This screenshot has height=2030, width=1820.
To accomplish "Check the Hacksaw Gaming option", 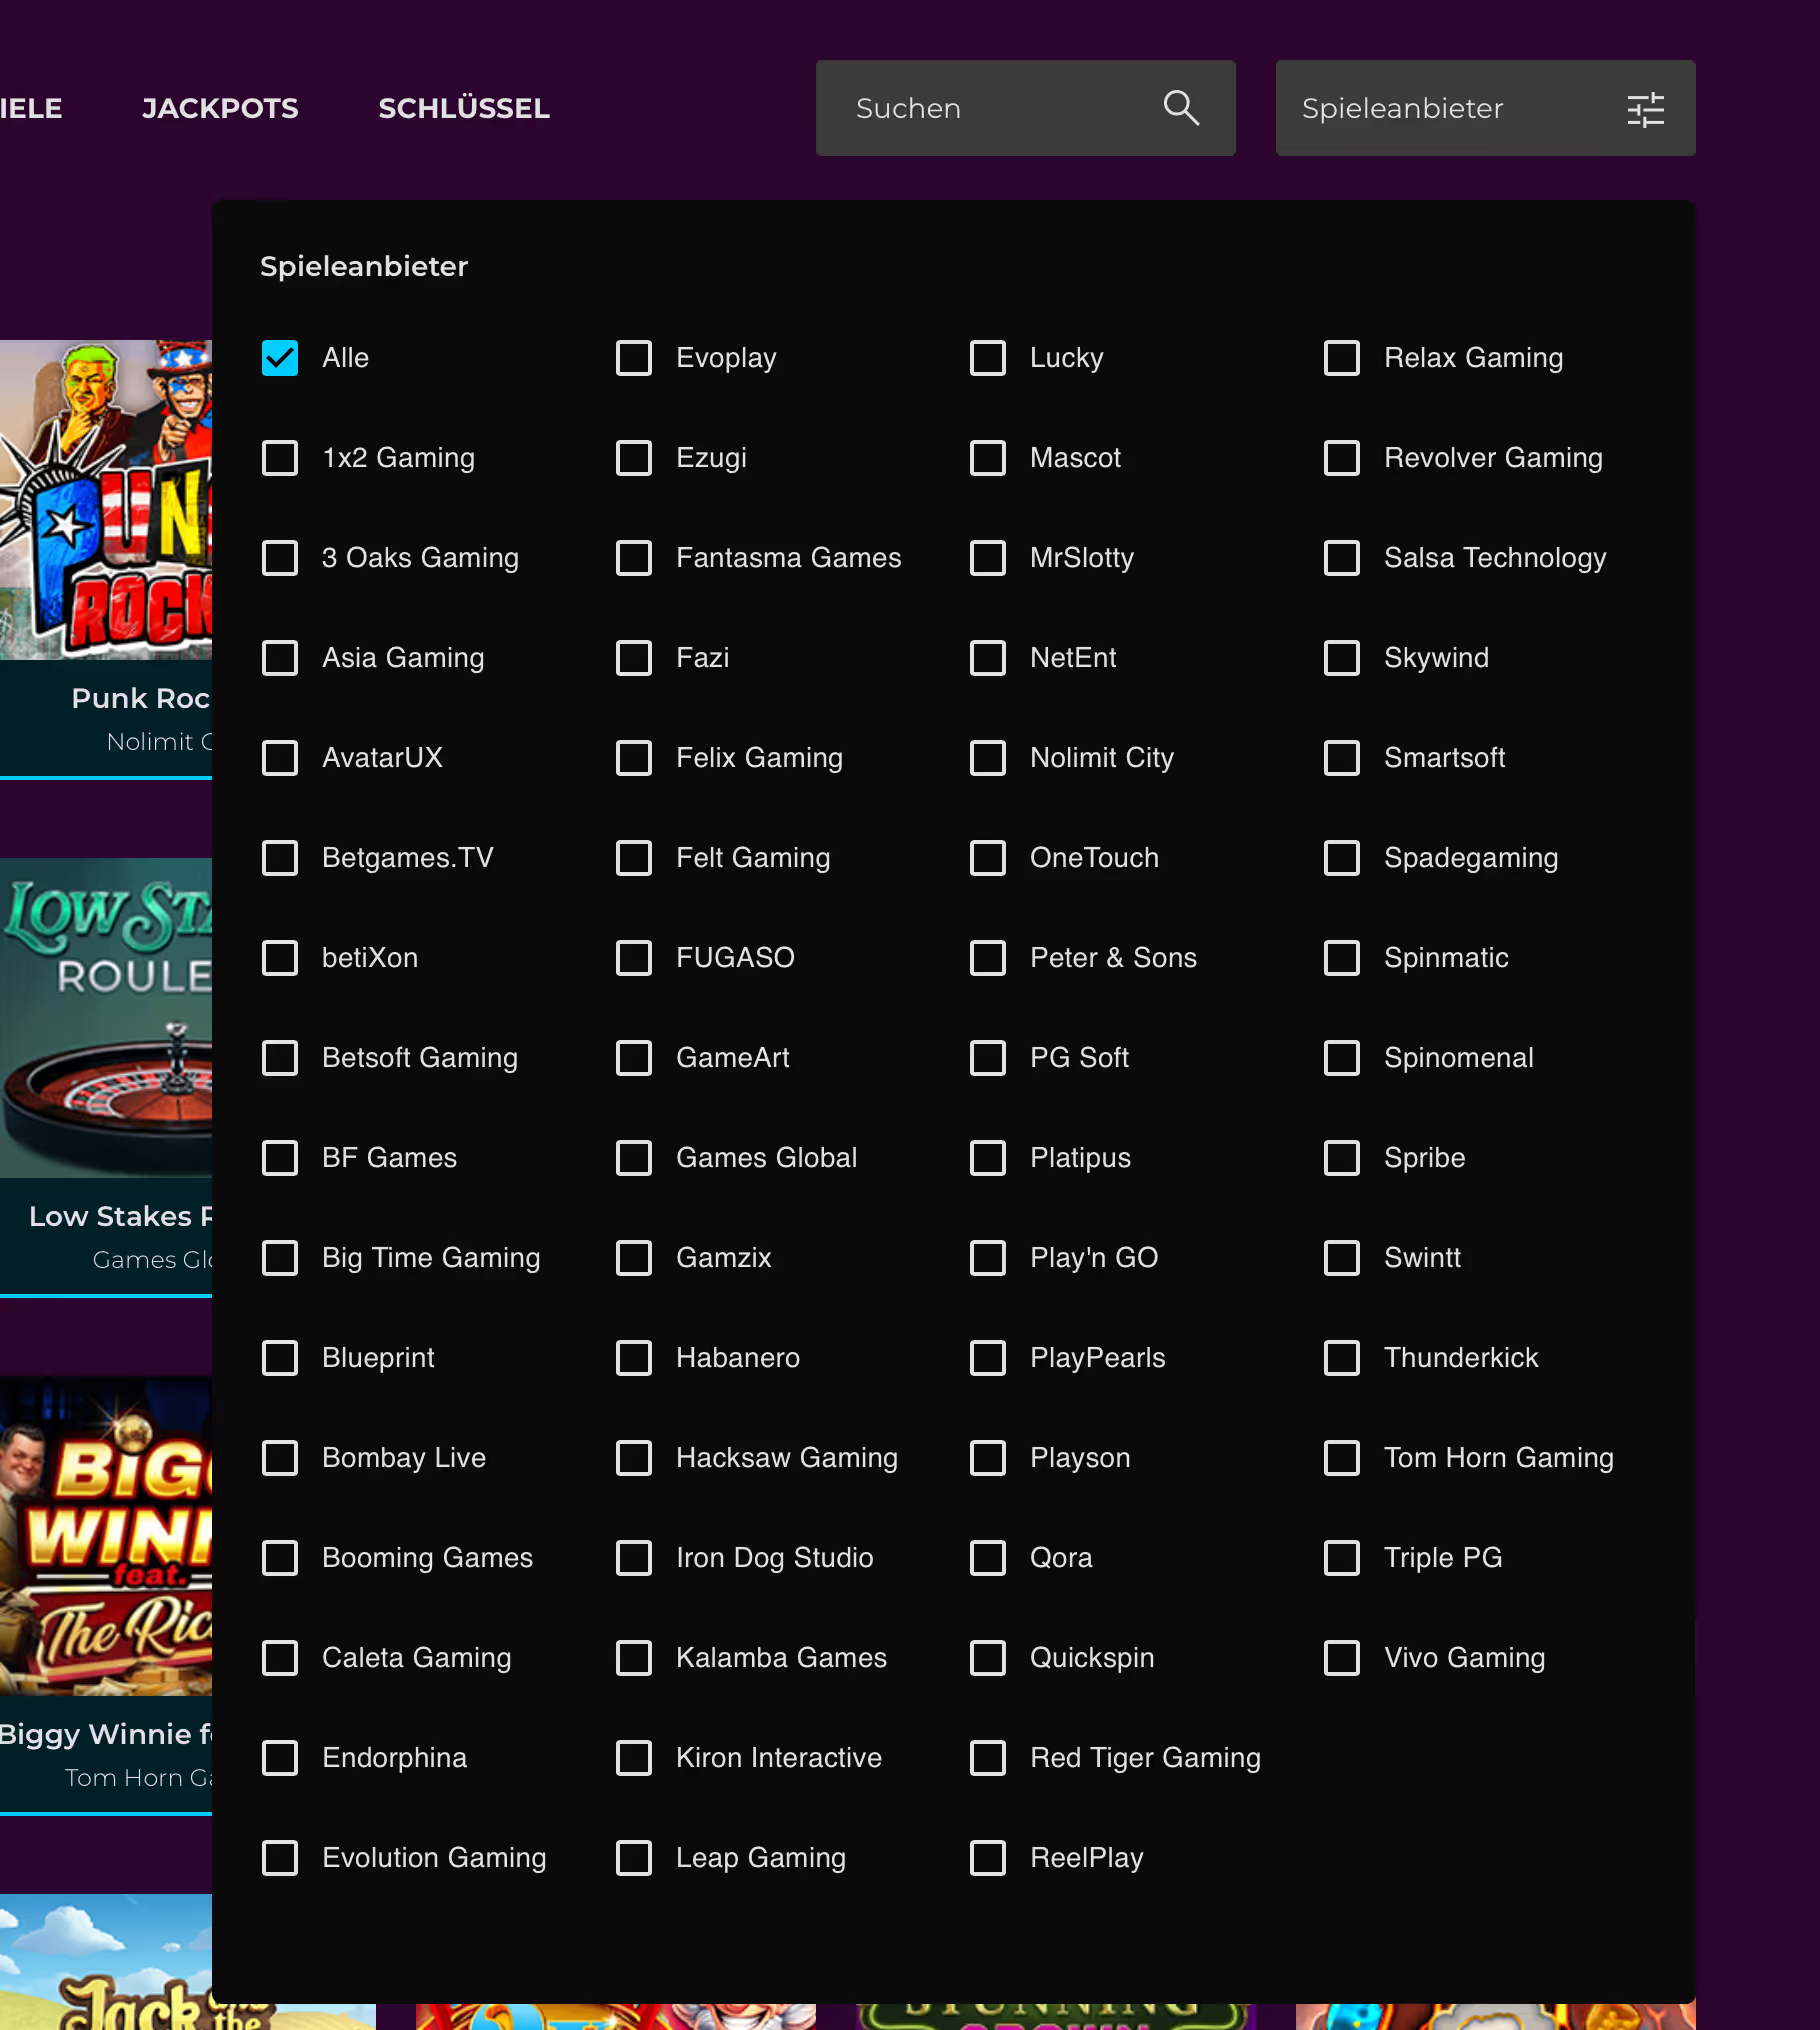I will (x=634, y=1458).
